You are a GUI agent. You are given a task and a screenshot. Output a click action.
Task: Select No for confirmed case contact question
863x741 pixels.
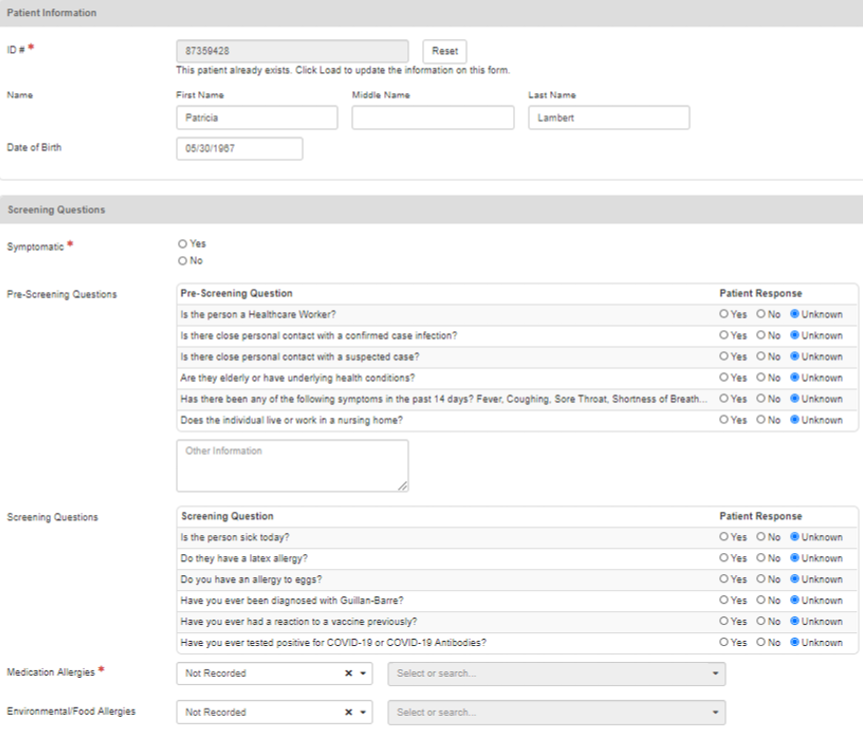(x=761, y=335)
